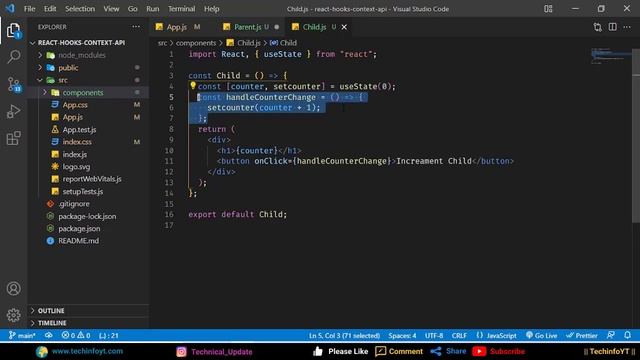
Task: Click Ln 5, Col 3 cursor position indicator
Action: point(344,336)
